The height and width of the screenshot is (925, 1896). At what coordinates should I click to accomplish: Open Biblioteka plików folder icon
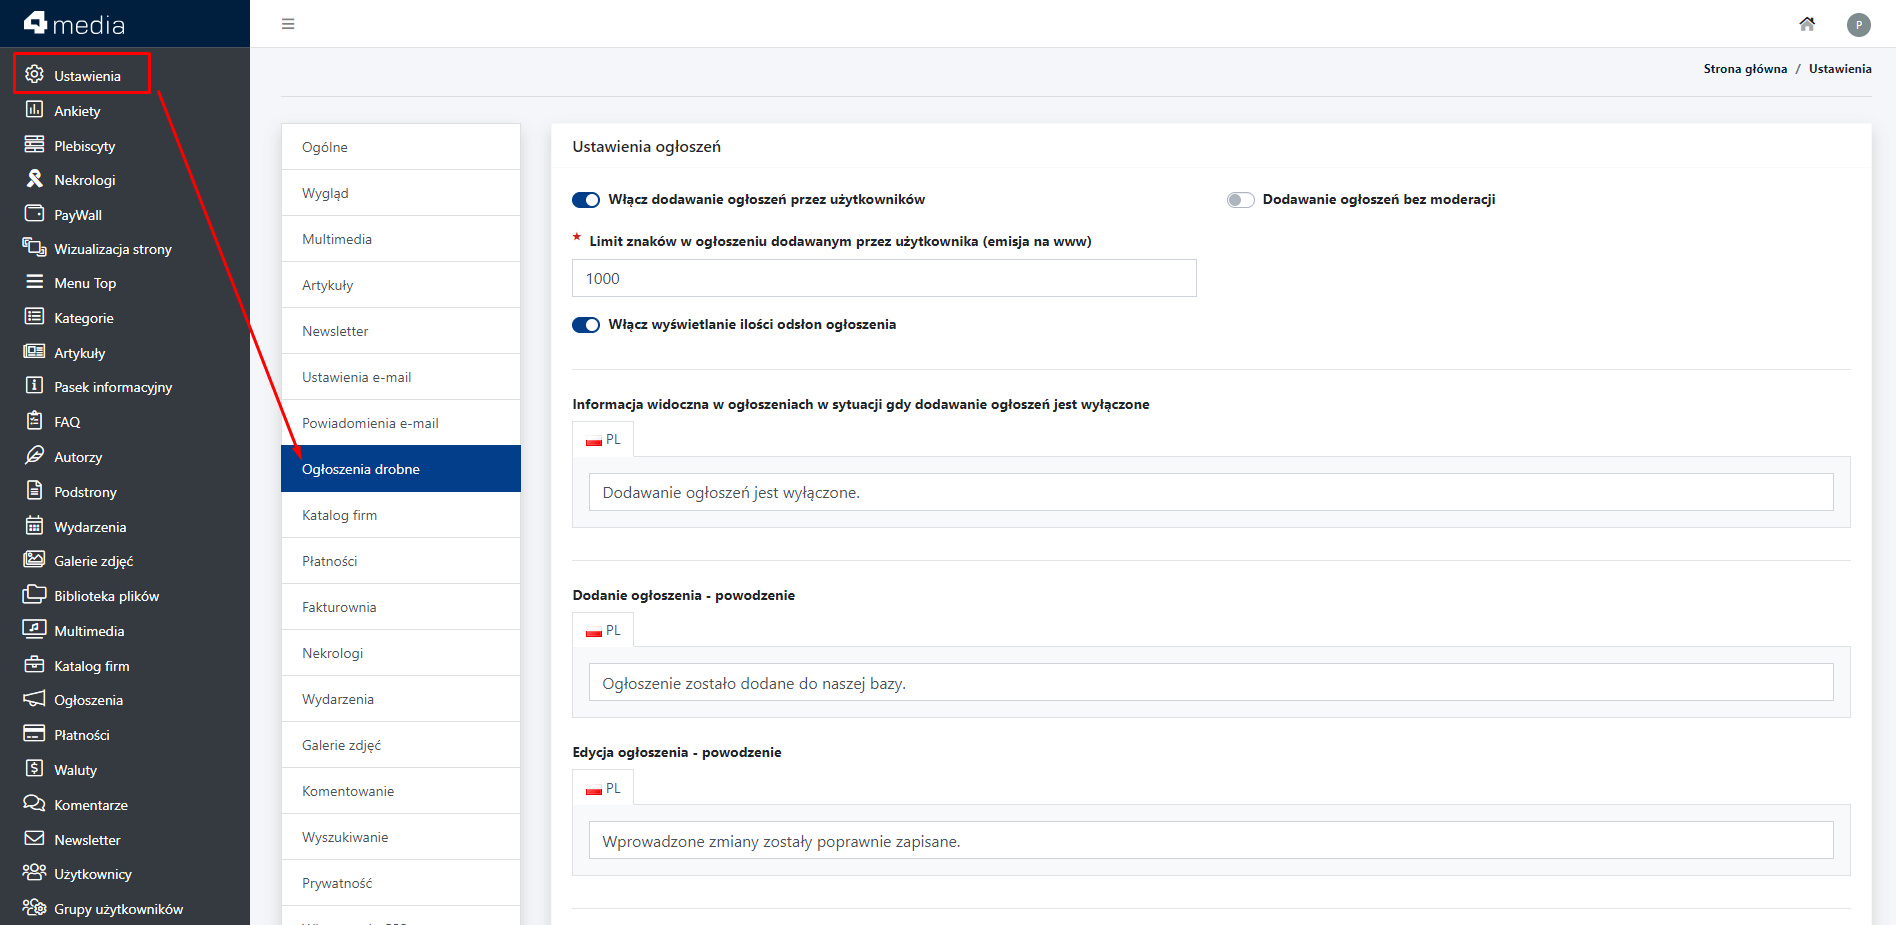pos(34,595)
